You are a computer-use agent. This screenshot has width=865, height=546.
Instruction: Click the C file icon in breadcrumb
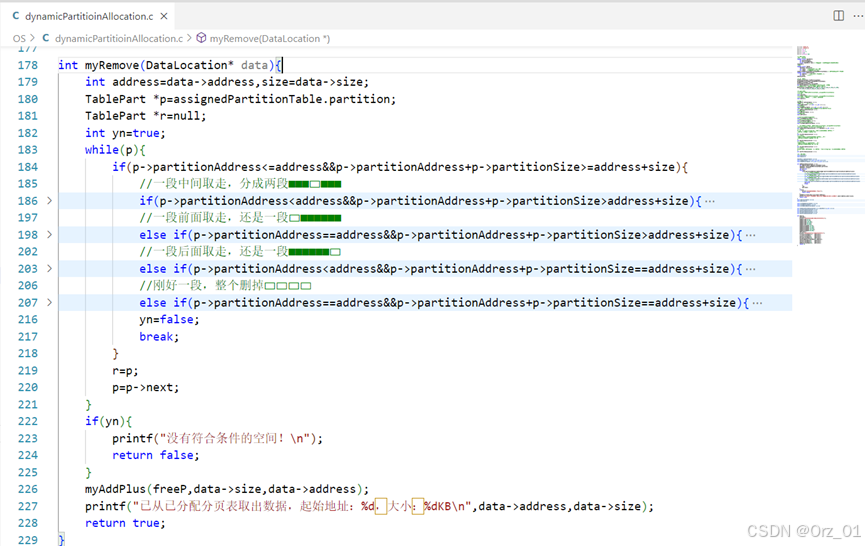click(x=46, y=38)
